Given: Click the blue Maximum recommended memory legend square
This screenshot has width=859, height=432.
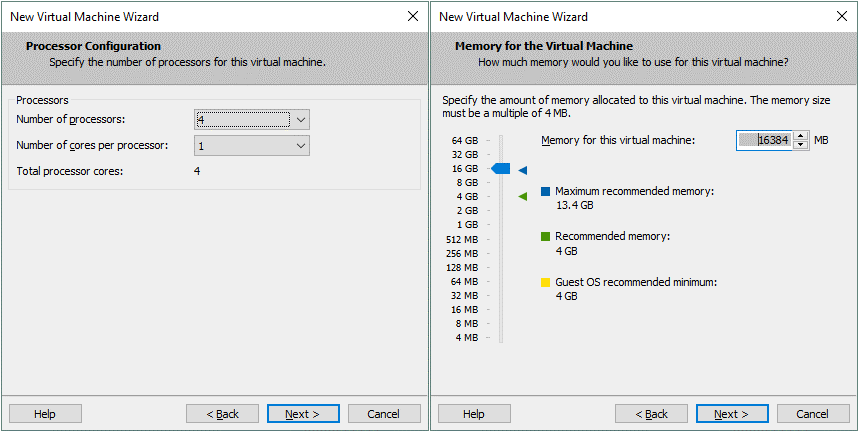Looking at the screenshot, I should pyautogui.click(x=546, y=191).
